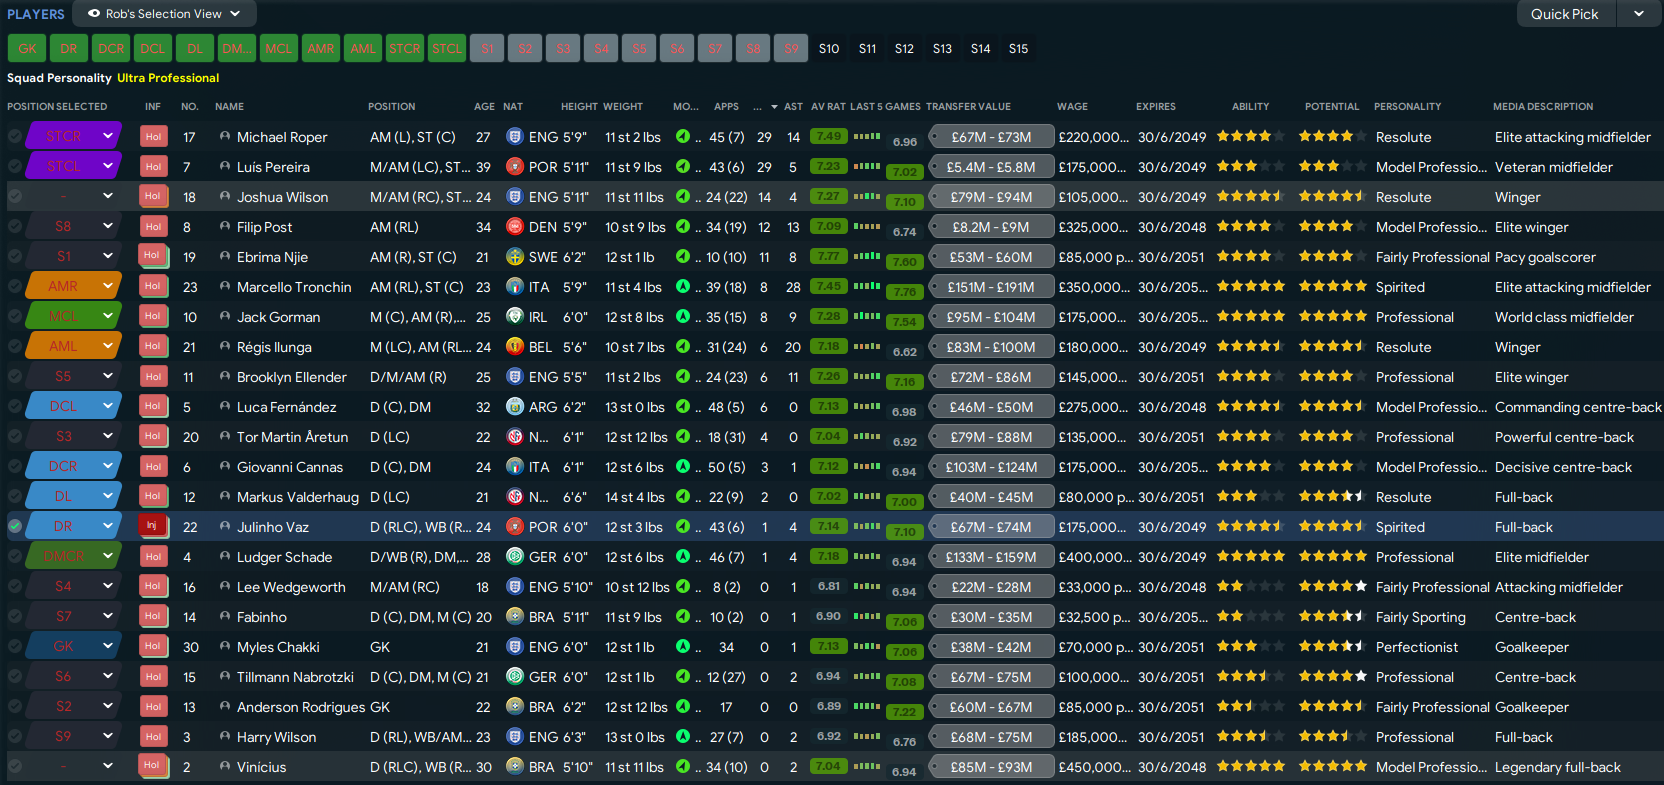Image resolution: width=1664 pixels, height=785 pixels.
Task: Select the GK position filter tab
Action: (27, 48)
